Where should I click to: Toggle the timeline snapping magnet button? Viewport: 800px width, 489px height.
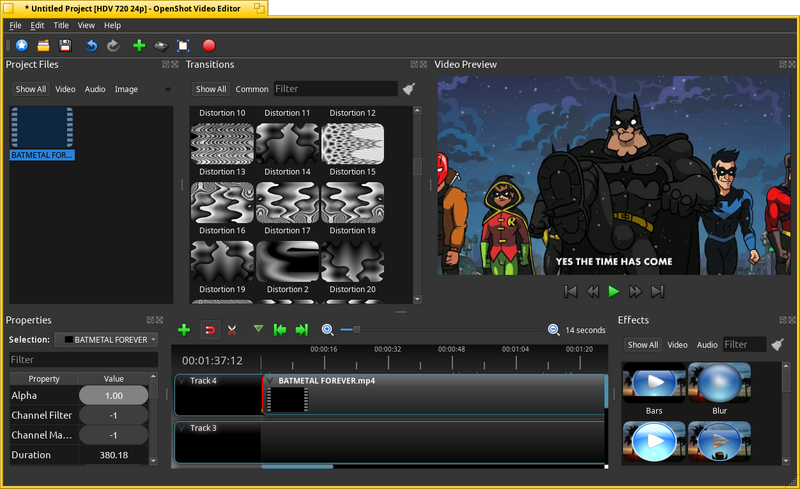[209, 330]
